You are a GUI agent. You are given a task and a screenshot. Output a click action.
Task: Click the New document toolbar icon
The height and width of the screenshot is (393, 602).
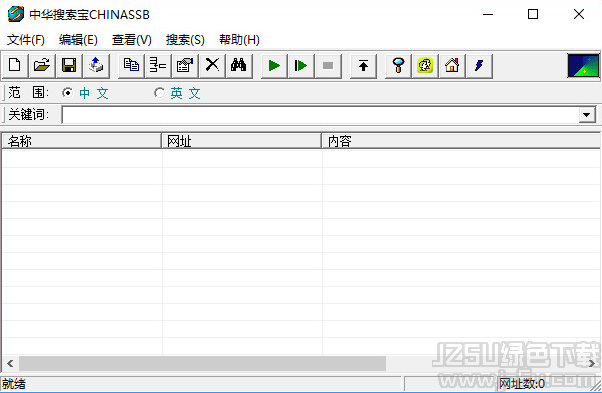(15, 66)
